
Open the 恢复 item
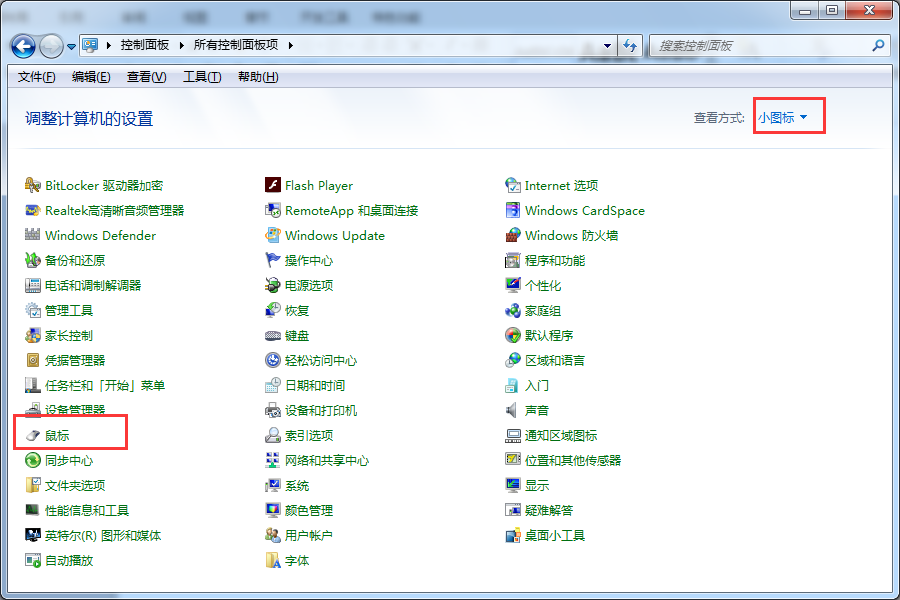(297, 311)
